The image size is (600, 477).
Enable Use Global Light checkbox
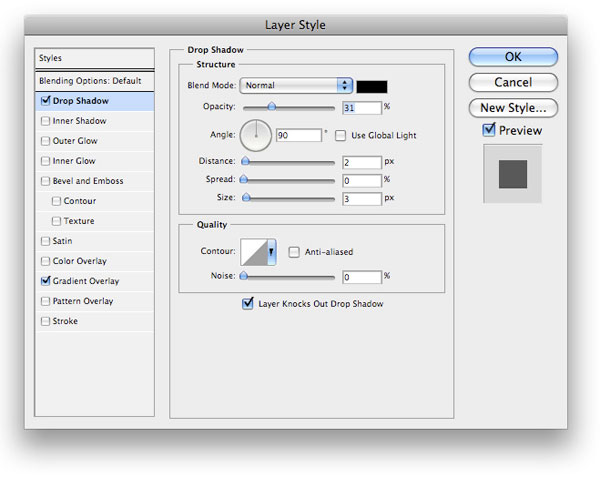tap(340, 135)
